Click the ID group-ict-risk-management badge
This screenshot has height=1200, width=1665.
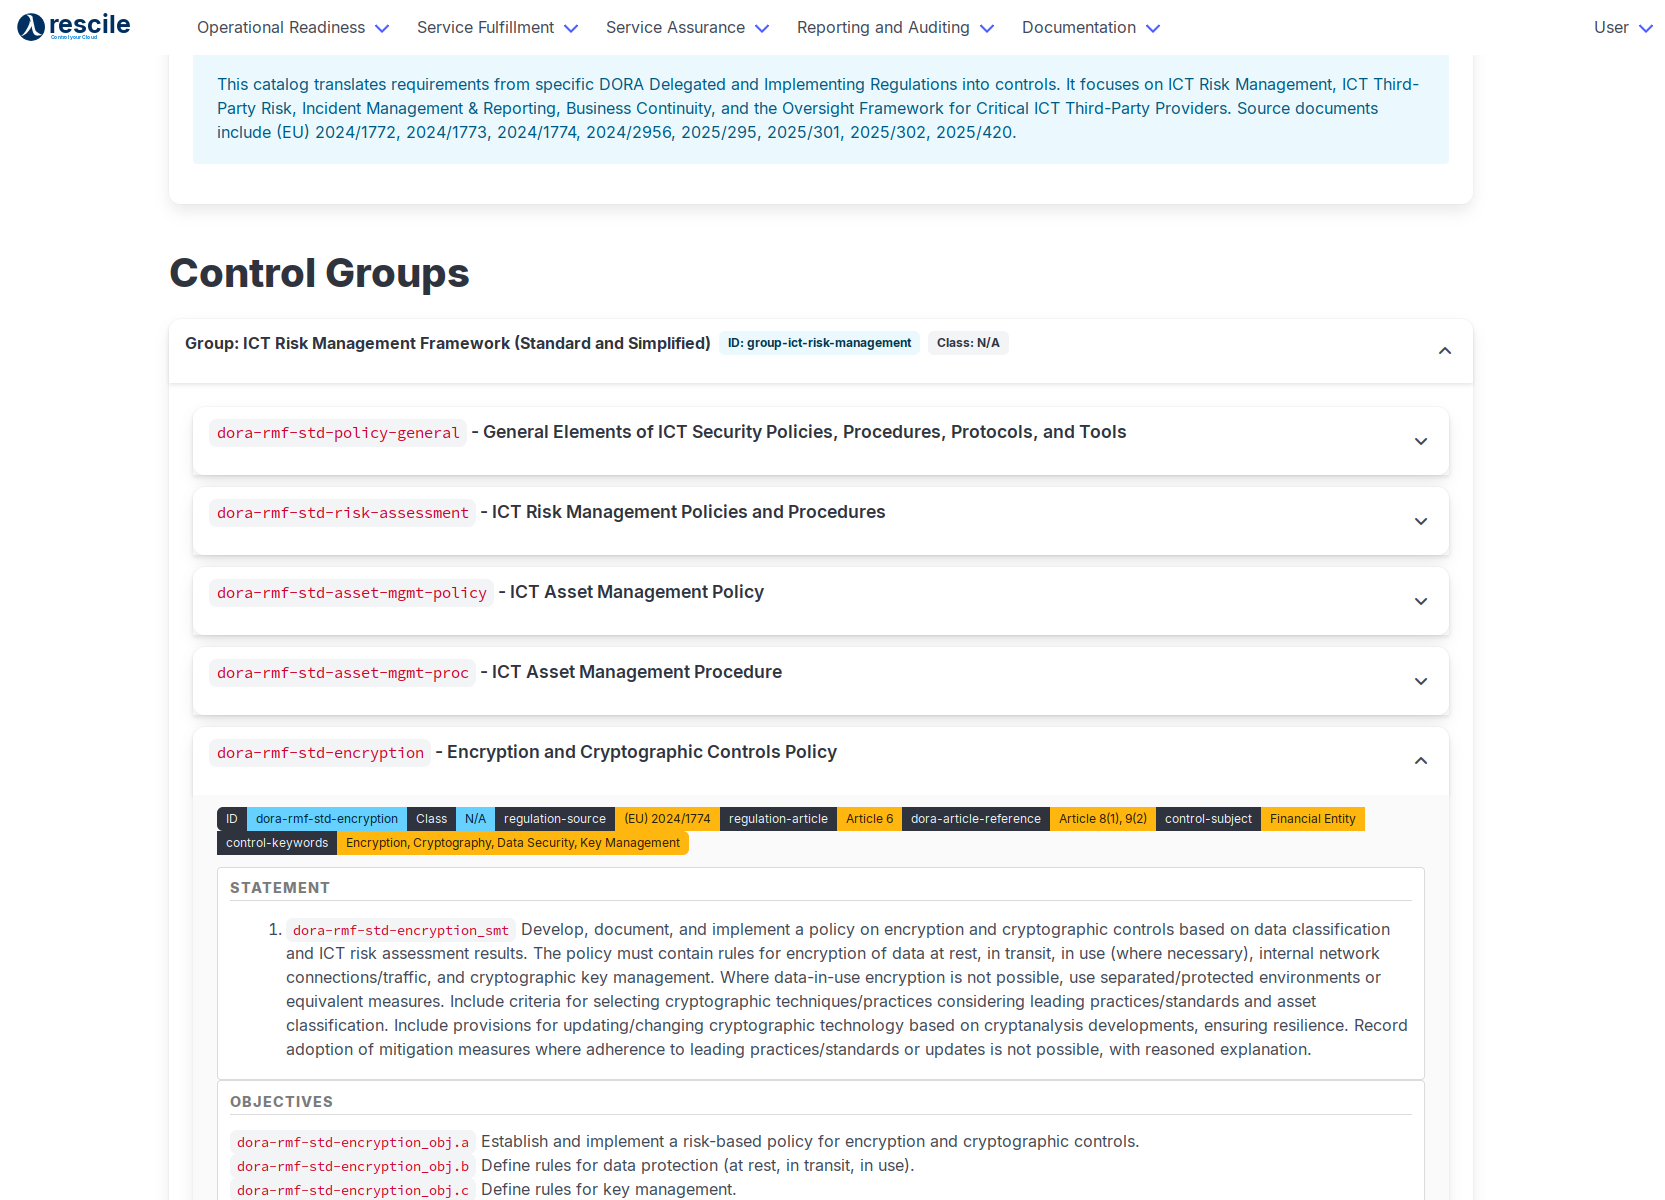pyautogui.click(x=819, y=343)
